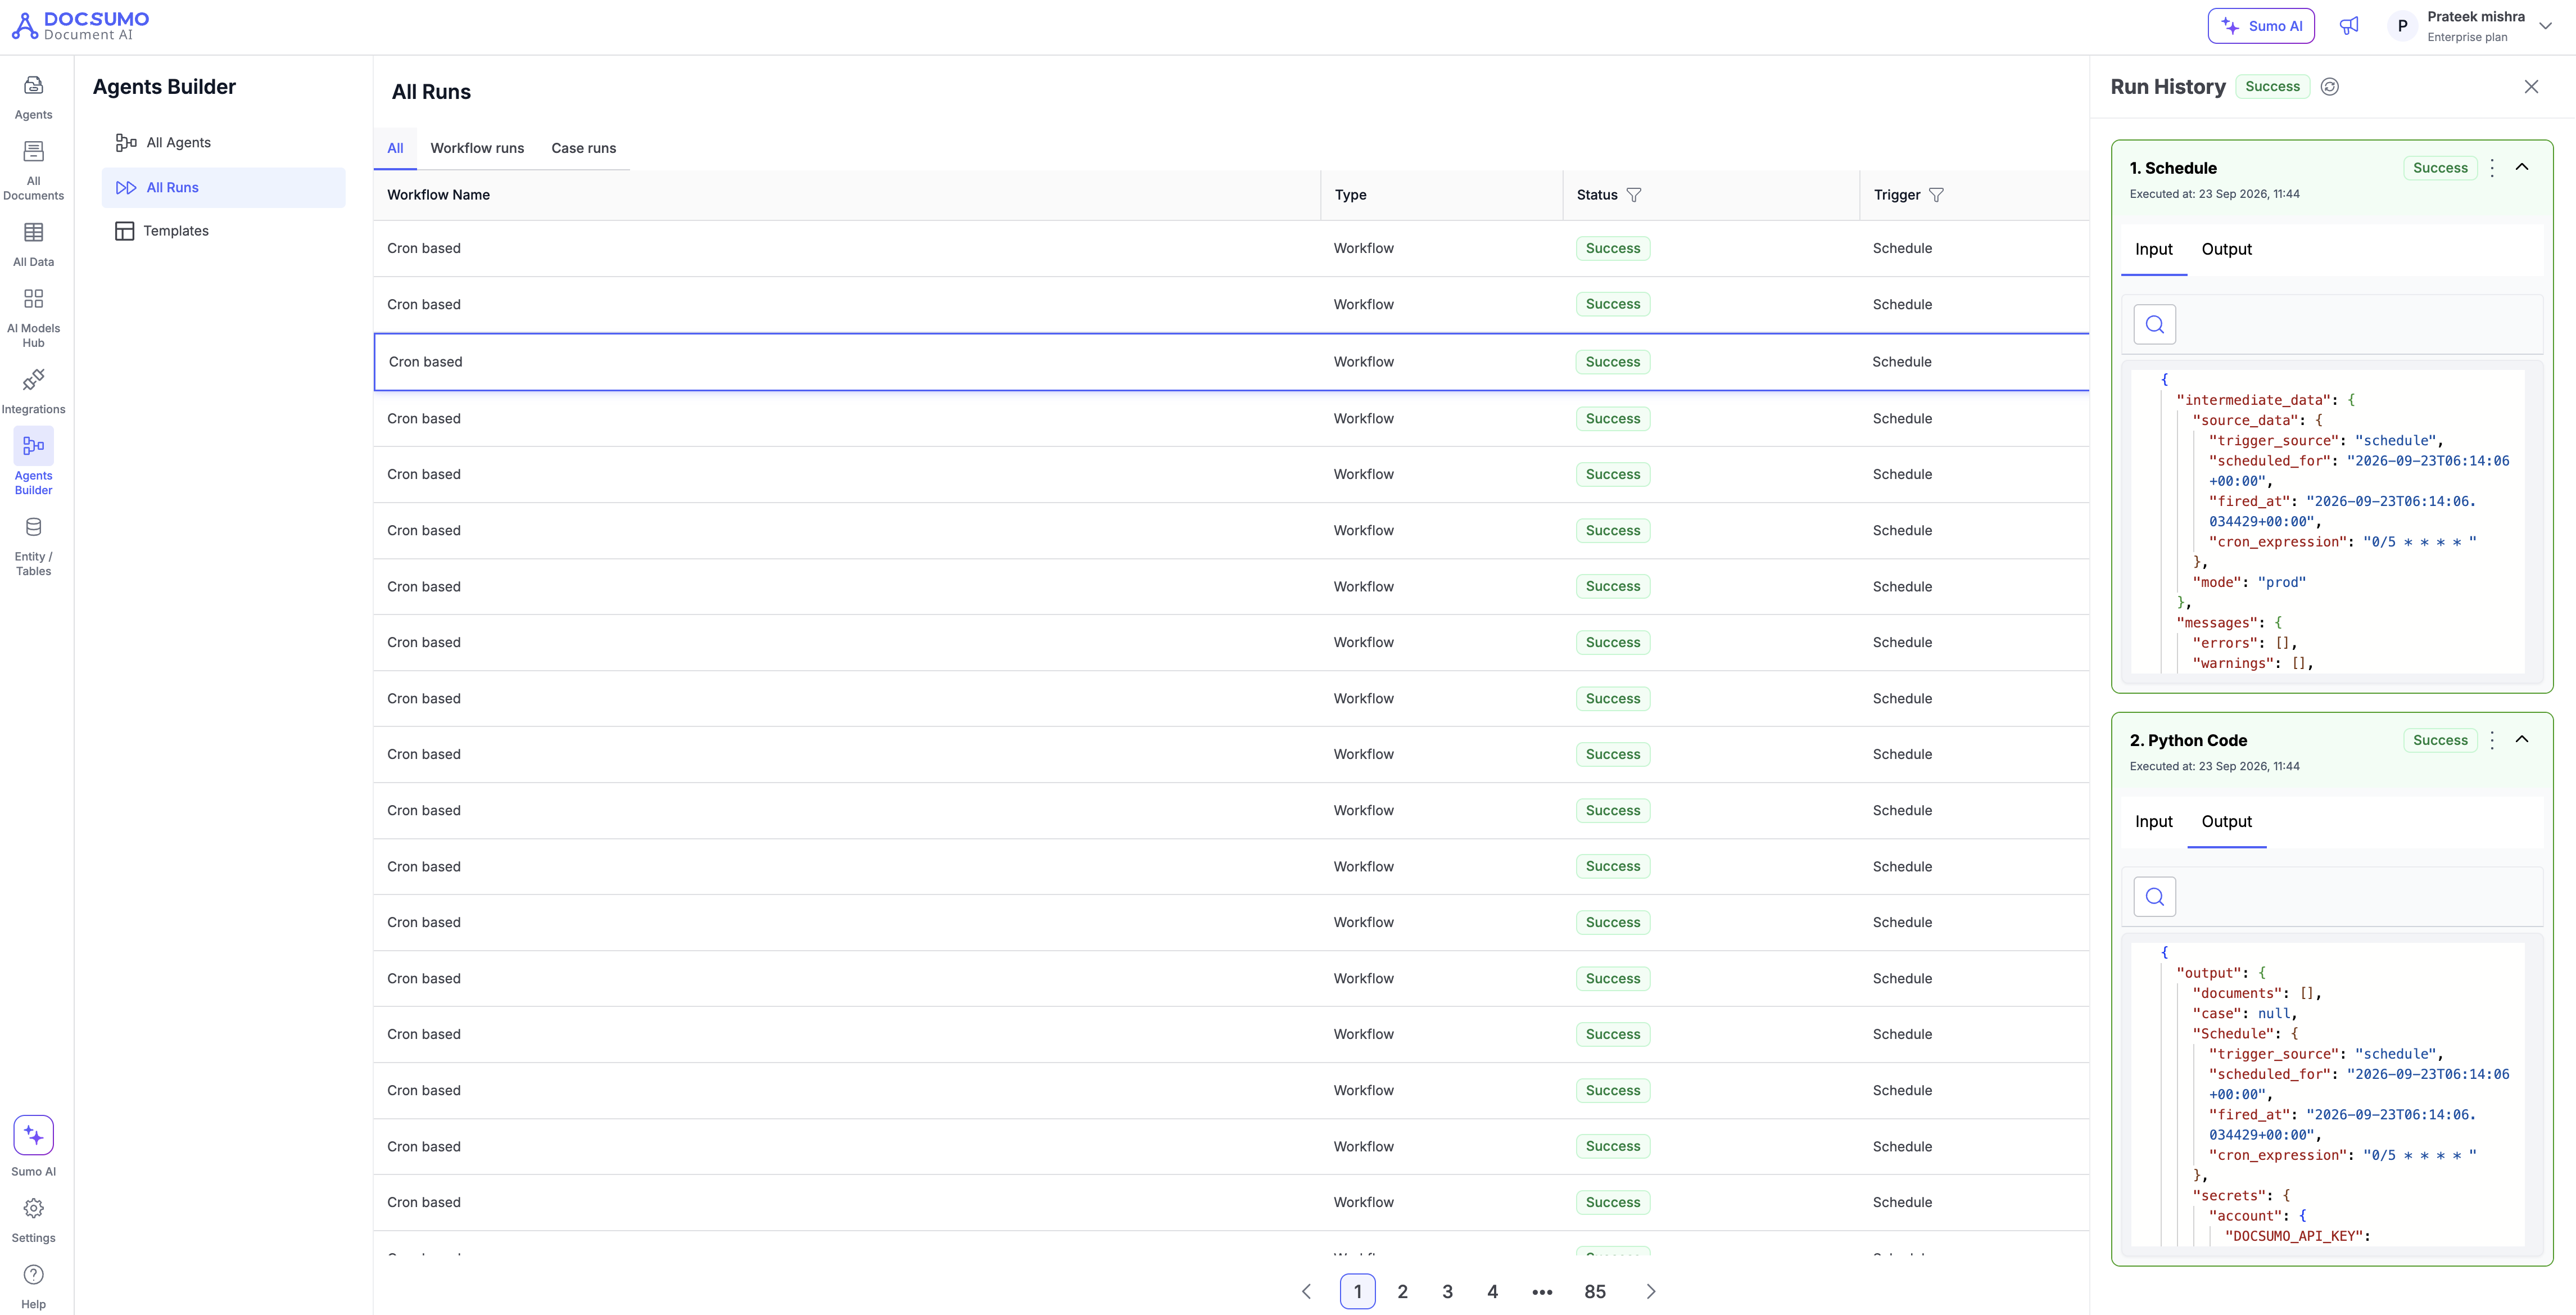
Task: Go to page 85 of runs
Action: (1595, 1291)
